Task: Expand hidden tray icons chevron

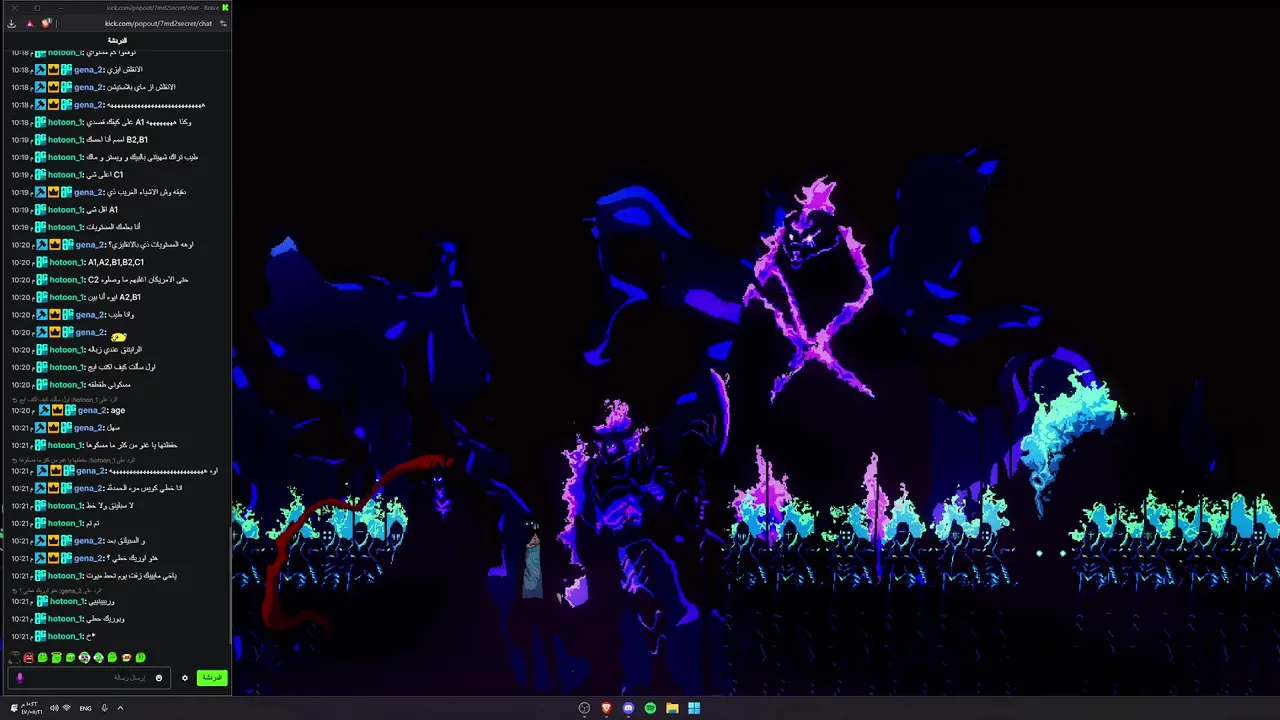Action: click(x=120, y=708)
